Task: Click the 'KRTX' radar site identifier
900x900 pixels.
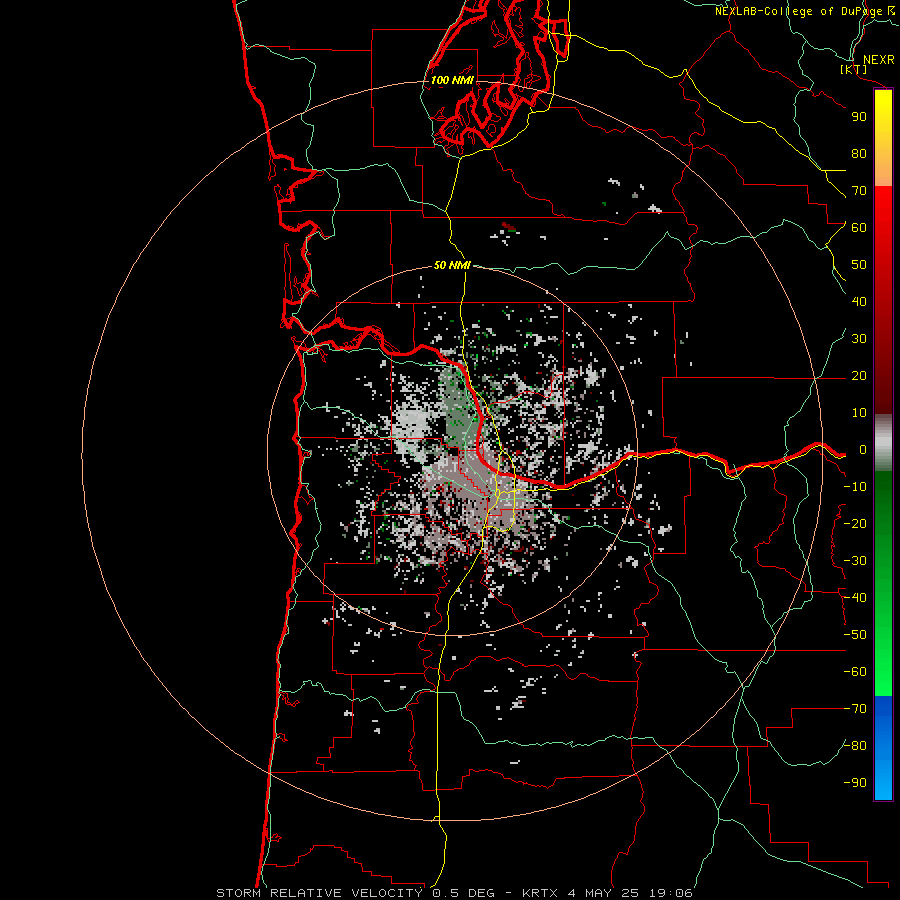Action: [540, 893]
